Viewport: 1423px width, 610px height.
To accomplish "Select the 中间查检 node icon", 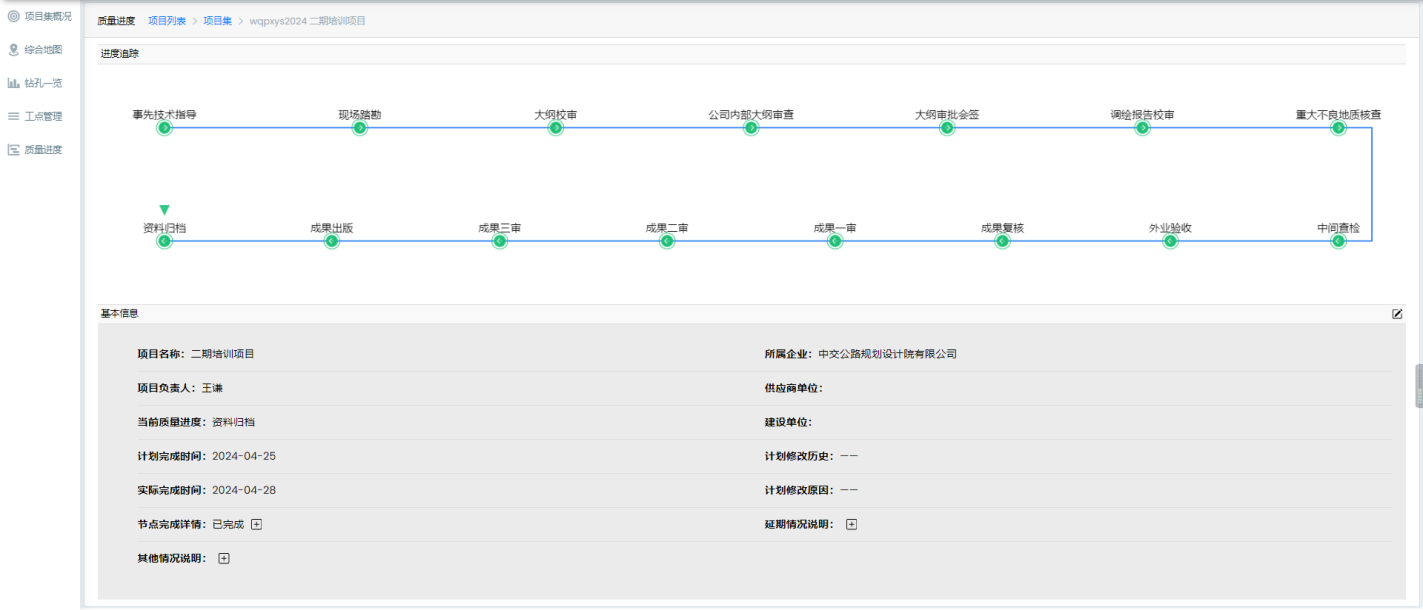I will click(1338, 241).
